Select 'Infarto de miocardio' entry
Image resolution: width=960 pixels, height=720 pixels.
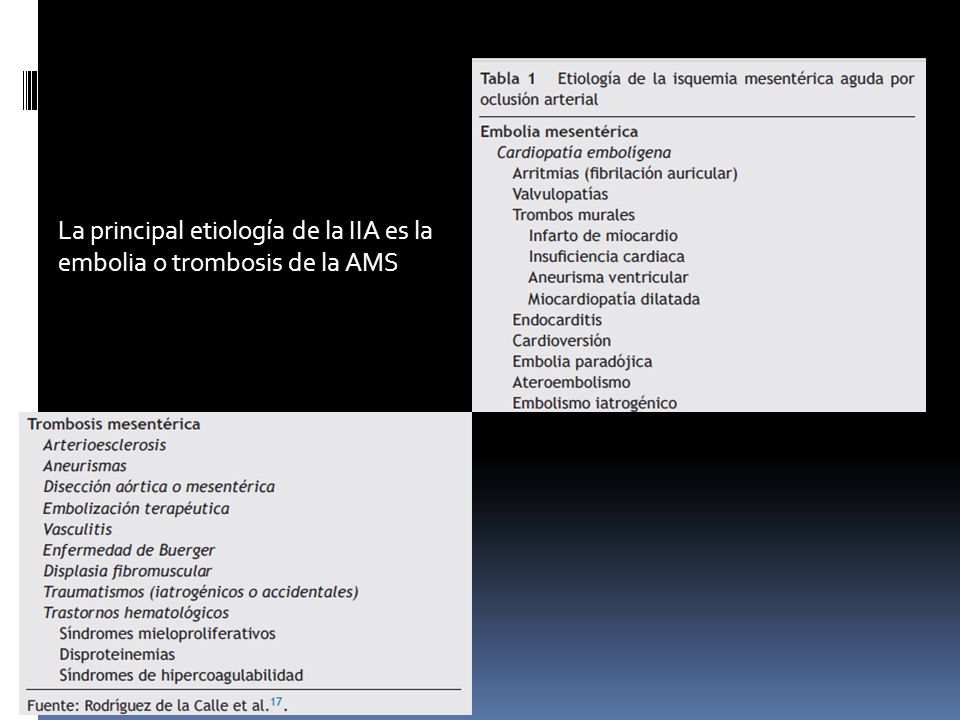(x=603, y=236)
